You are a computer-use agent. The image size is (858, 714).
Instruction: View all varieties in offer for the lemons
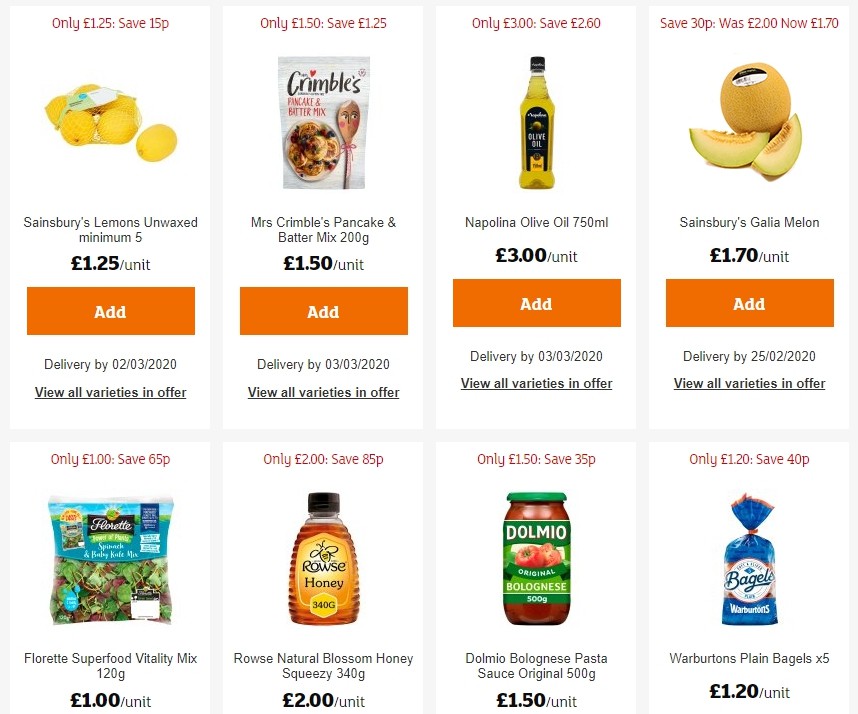pyautogui.click(x=110, y=392)
